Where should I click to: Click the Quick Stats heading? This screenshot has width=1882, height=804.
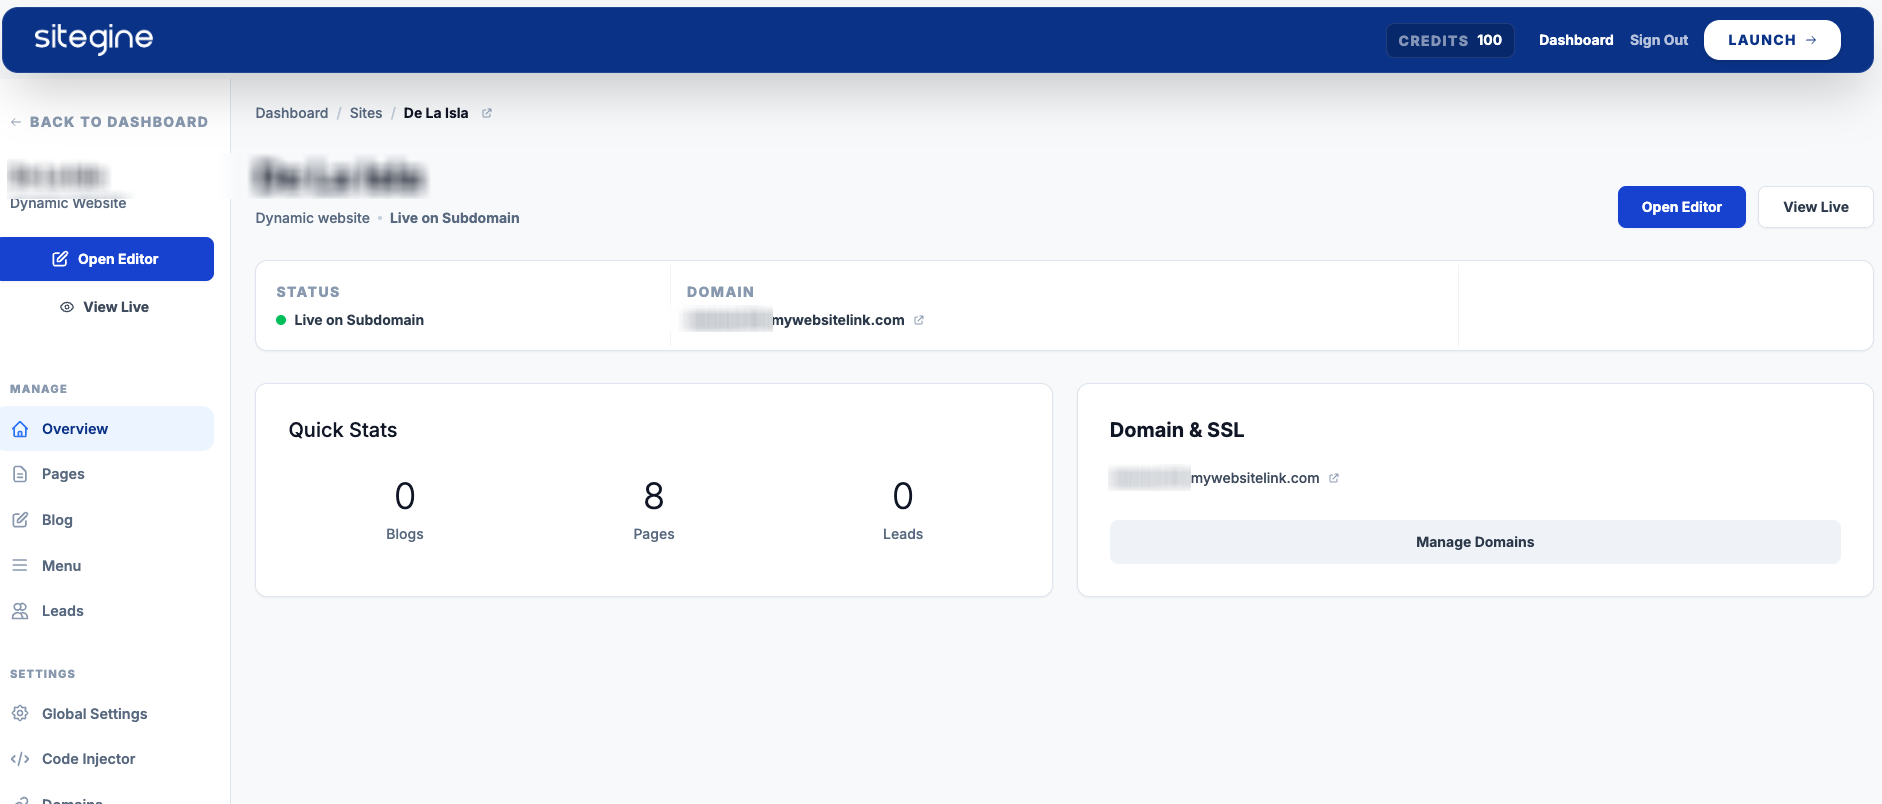(x=343, y=430)
